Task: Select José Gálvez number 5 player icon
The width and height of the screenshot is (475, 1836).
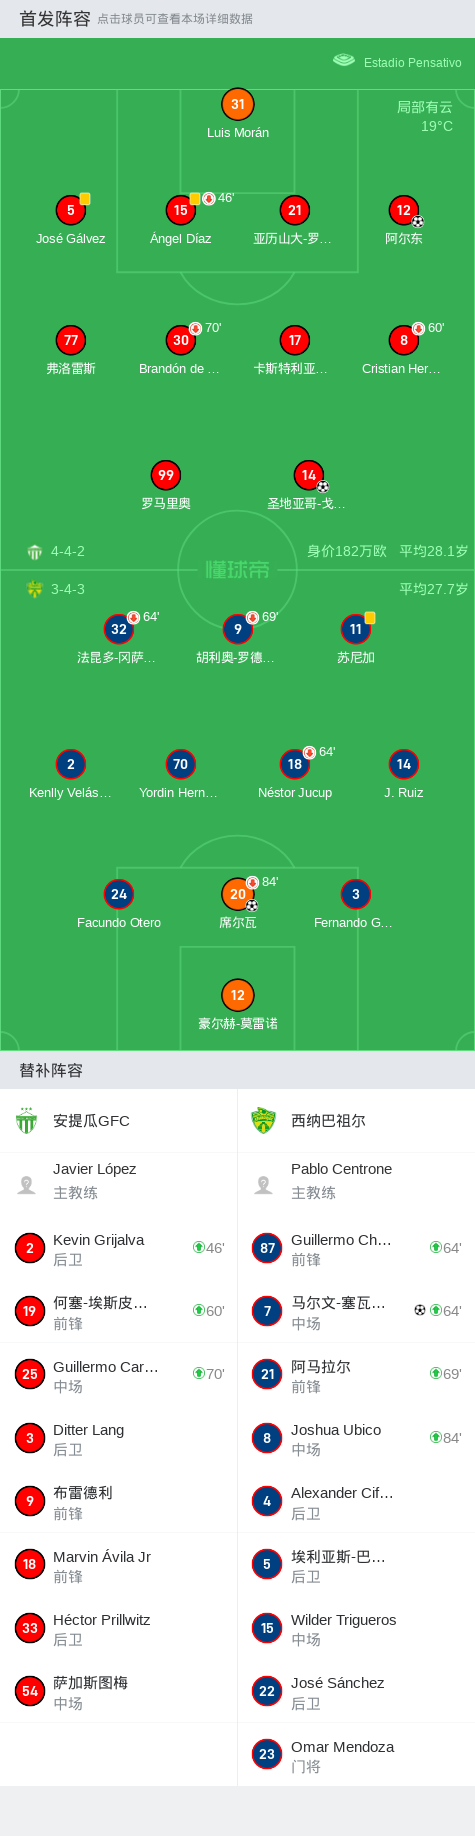Action: tap(71, 210)
